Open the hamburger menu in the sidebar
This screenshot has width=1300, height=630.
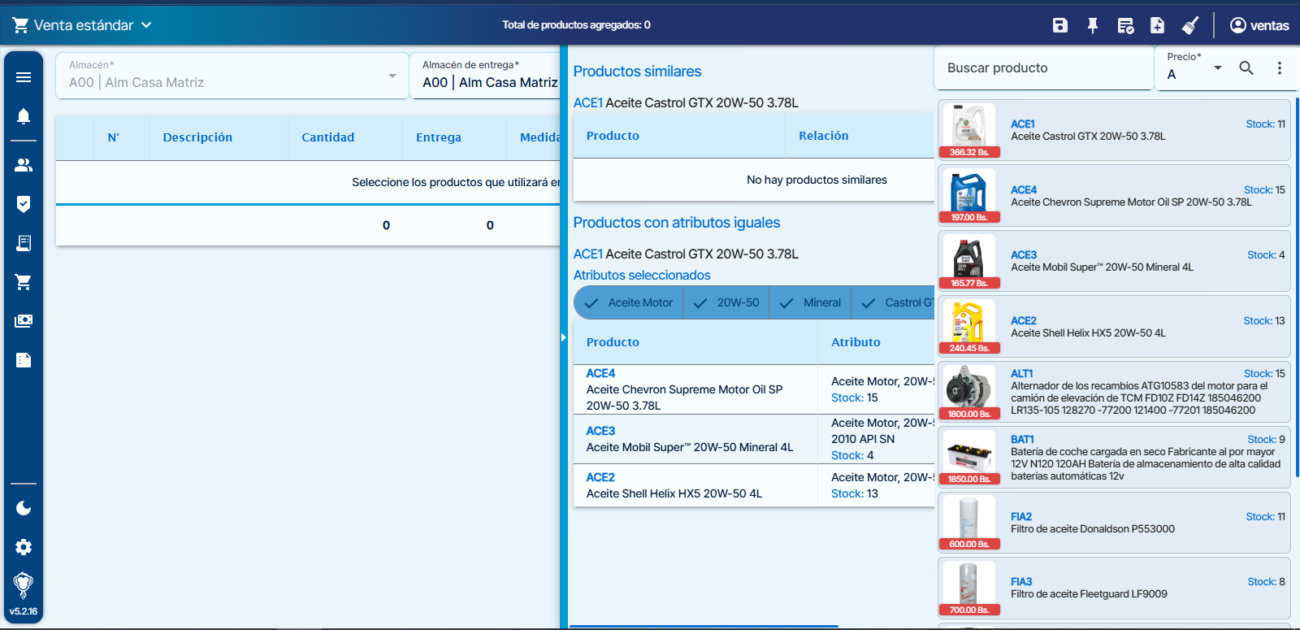pos(23,77)
